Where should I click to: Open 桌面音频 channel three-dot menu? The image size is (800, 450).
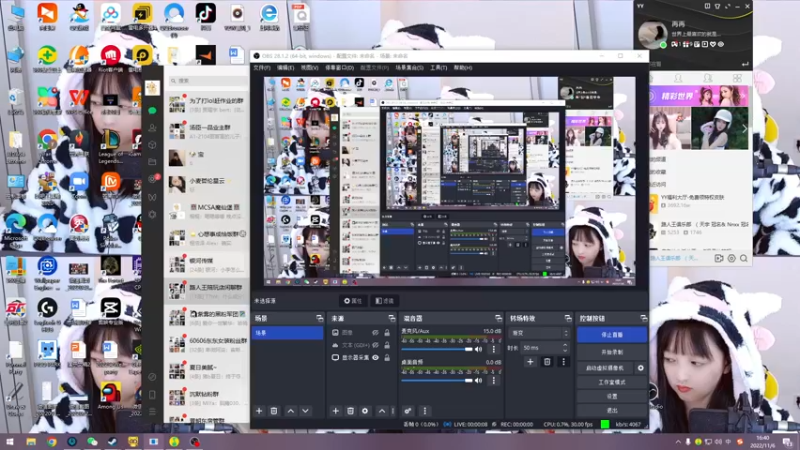coord(493,381)
